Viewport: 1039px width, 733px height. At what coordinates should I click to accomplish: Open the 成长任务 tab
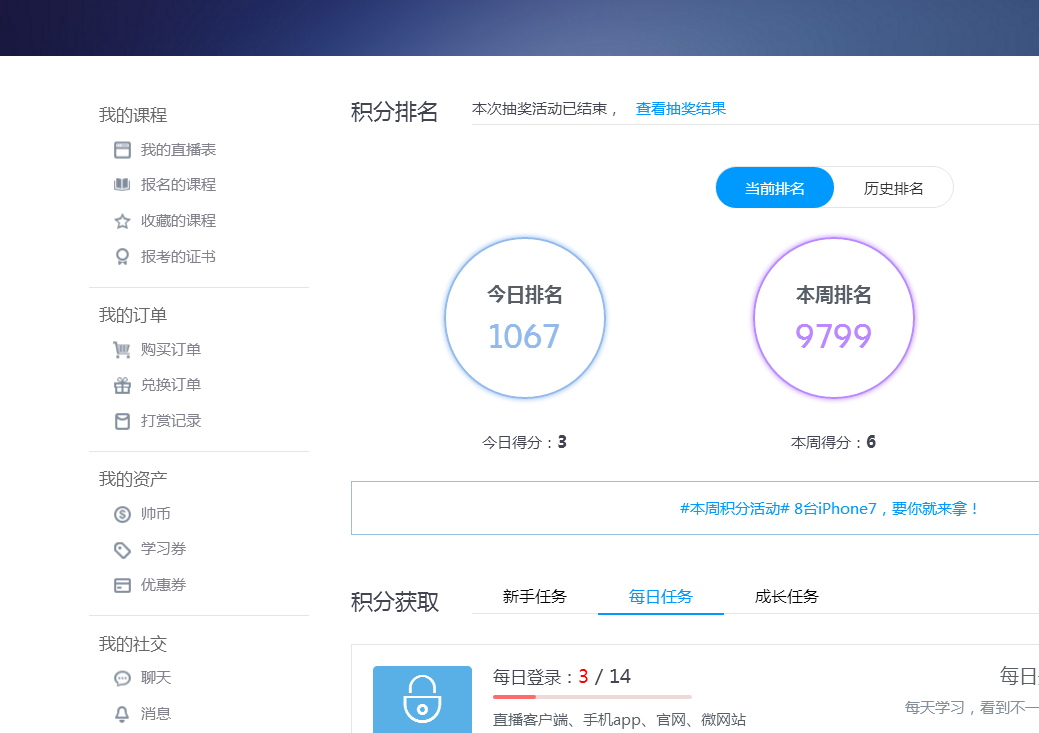pyautogui.click(x=786, y=597)
